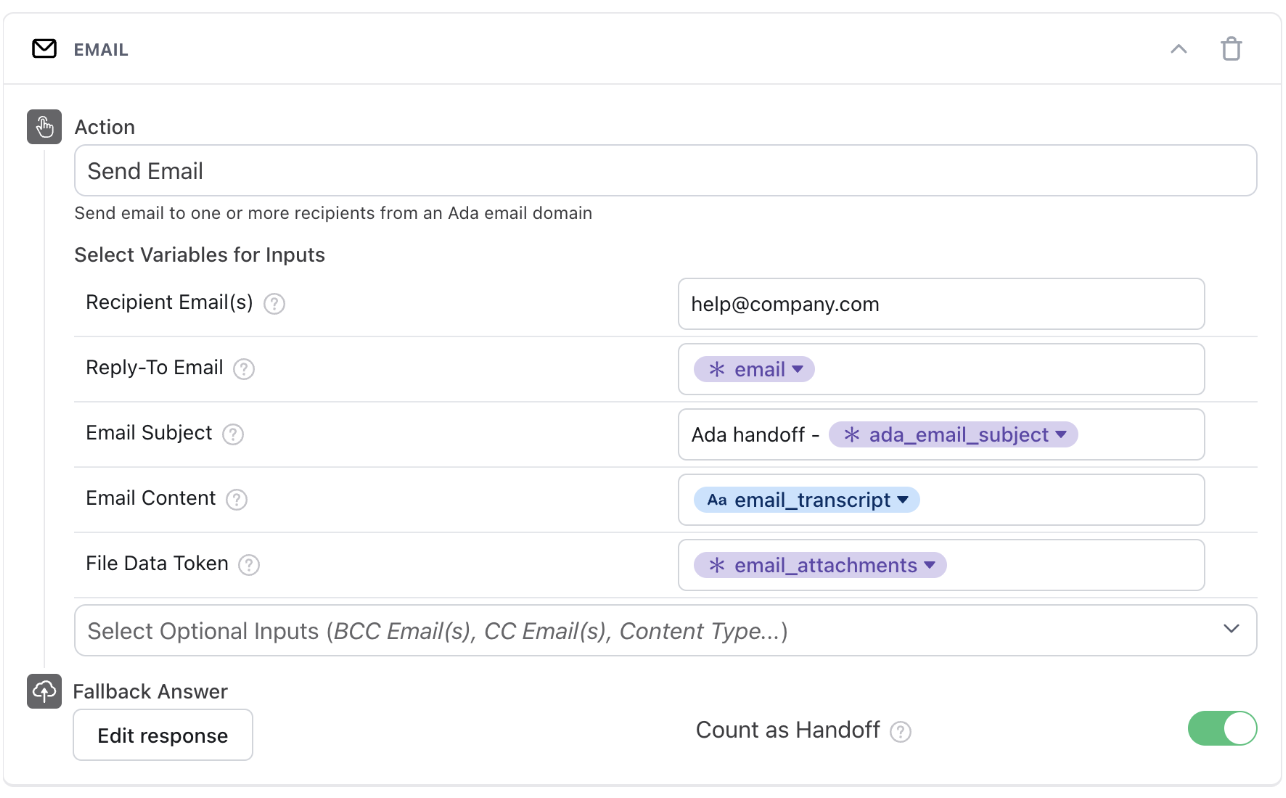Click the Action hand pointer icon
Image resolution: width=1286 pixels, height=798 pixels.
point(44,127)
